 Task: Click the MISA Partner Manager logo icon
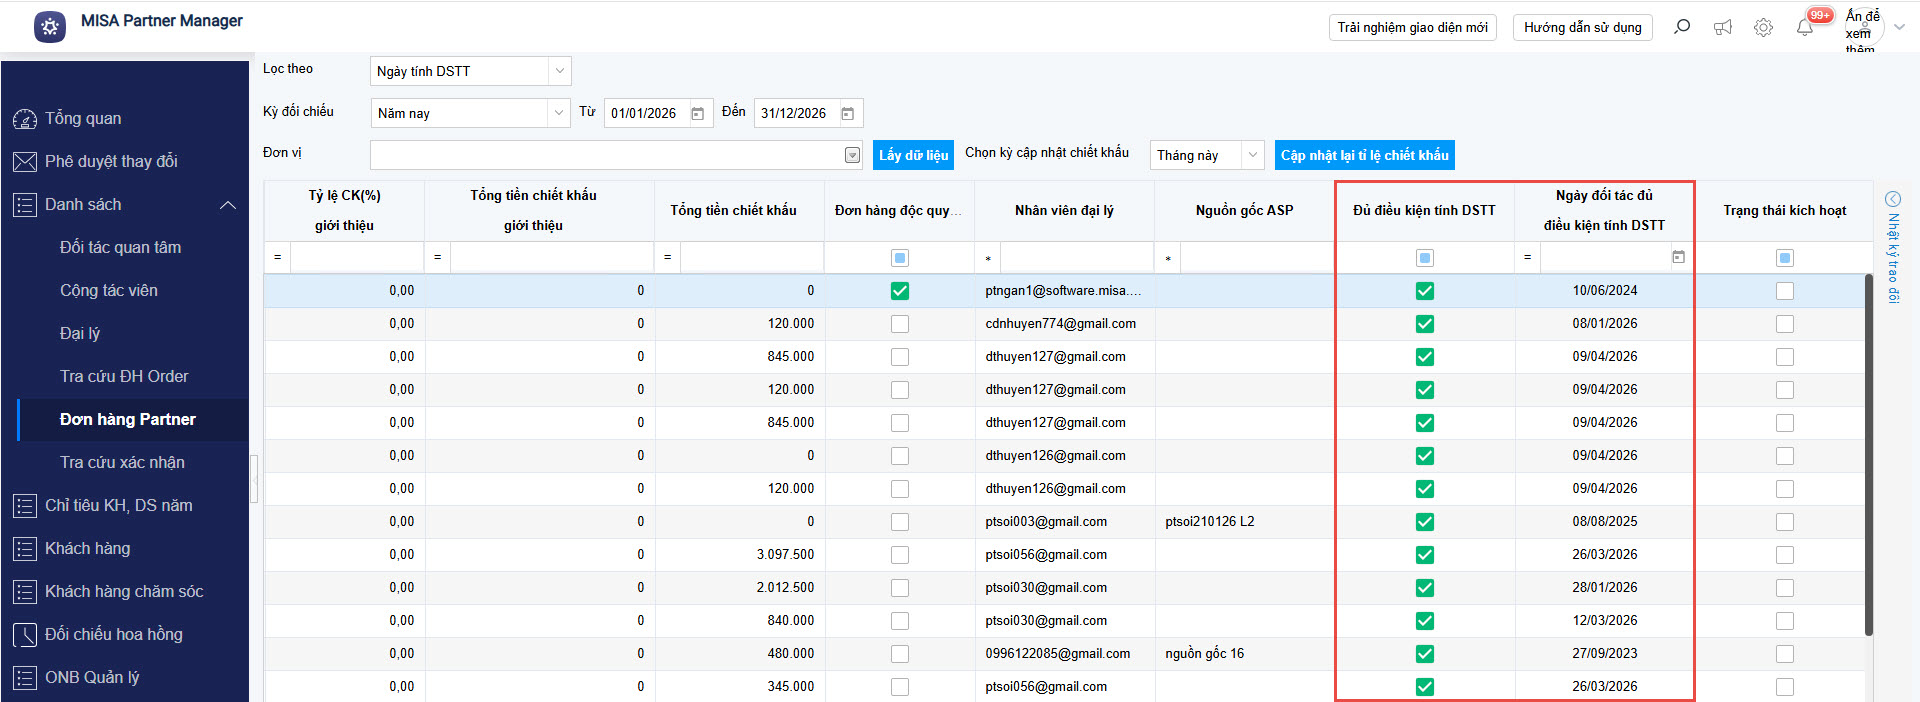[50, 27]
